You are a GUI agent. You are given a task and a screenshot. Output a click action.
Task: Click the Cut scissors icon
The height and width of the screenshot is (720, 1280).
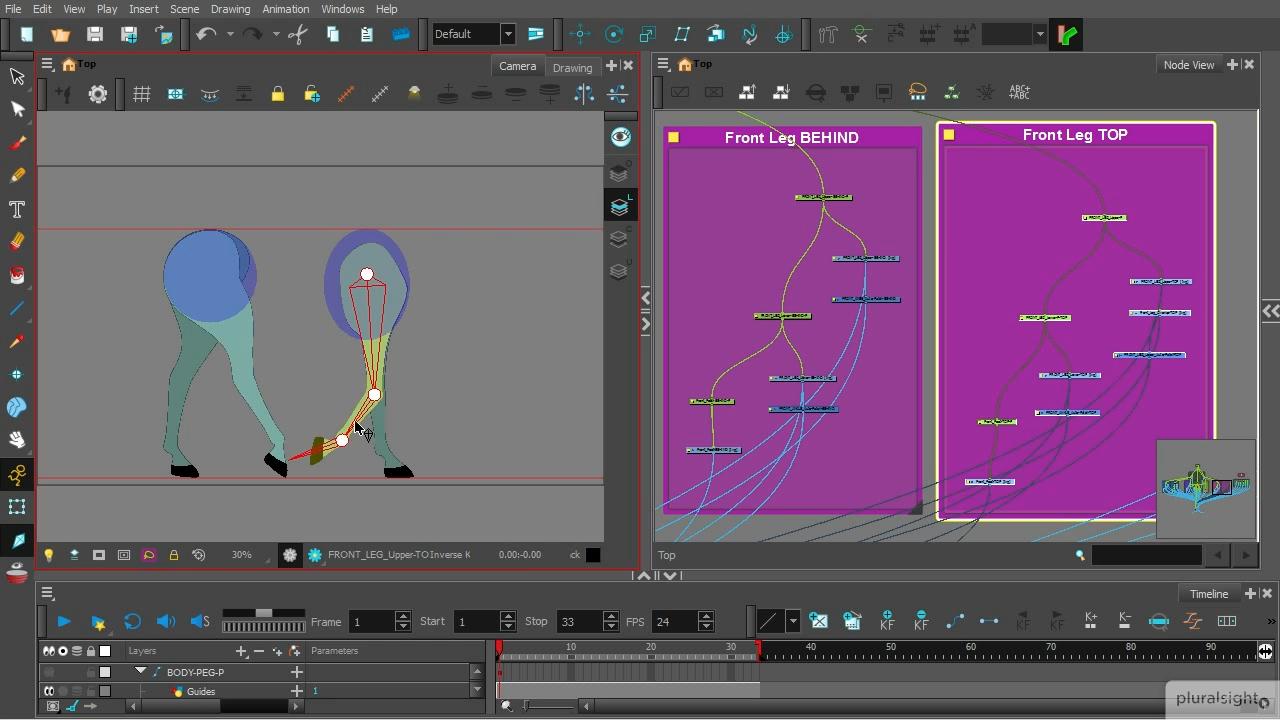298,34
